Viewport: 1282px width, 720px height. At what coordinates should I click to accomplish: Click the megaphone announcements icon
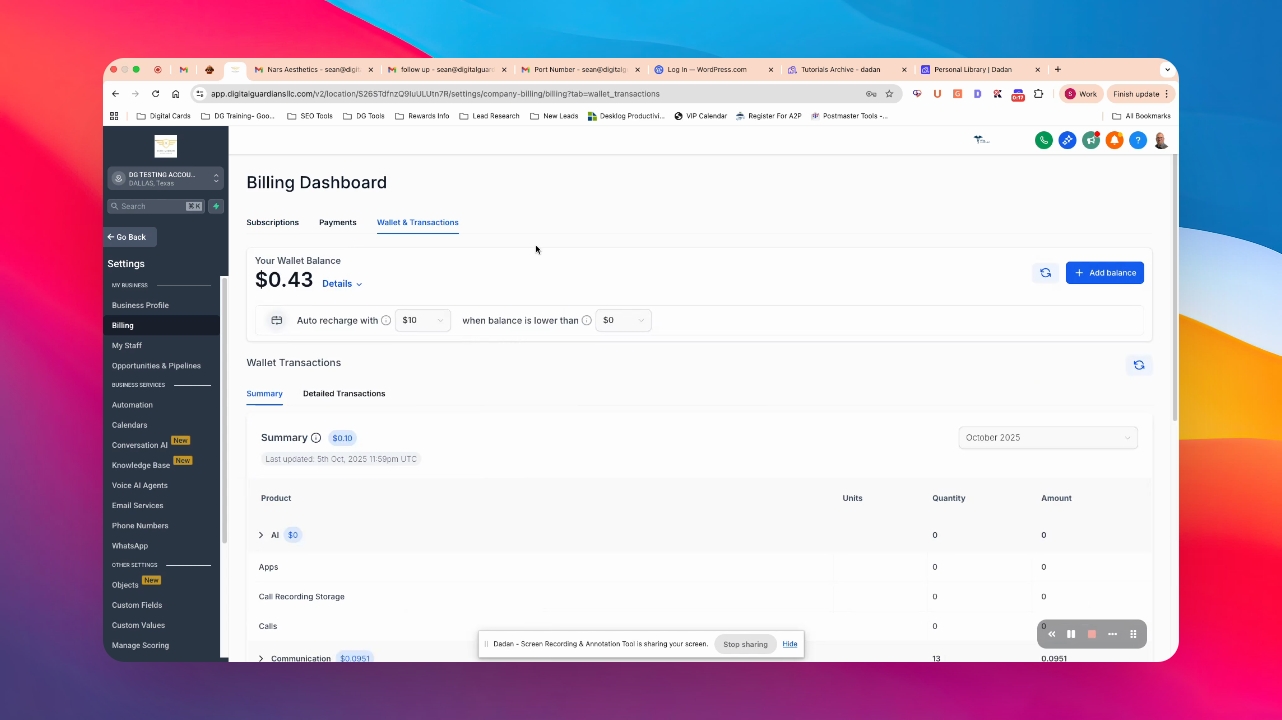coord(1090,140)
